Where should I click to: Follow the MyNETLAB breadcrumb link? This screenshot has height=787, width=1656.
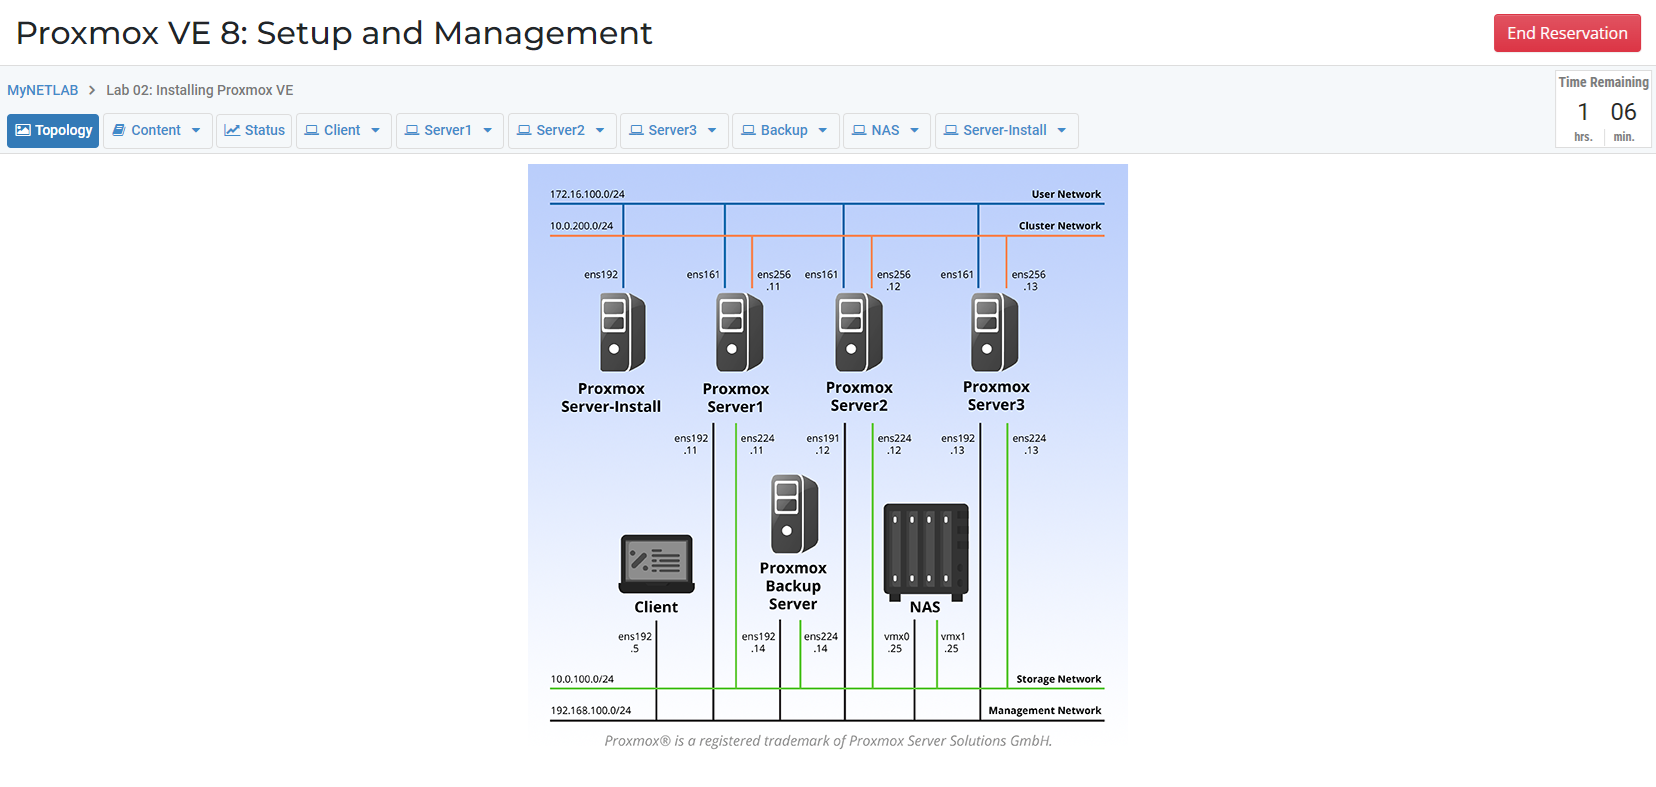(x=43, y=90)
